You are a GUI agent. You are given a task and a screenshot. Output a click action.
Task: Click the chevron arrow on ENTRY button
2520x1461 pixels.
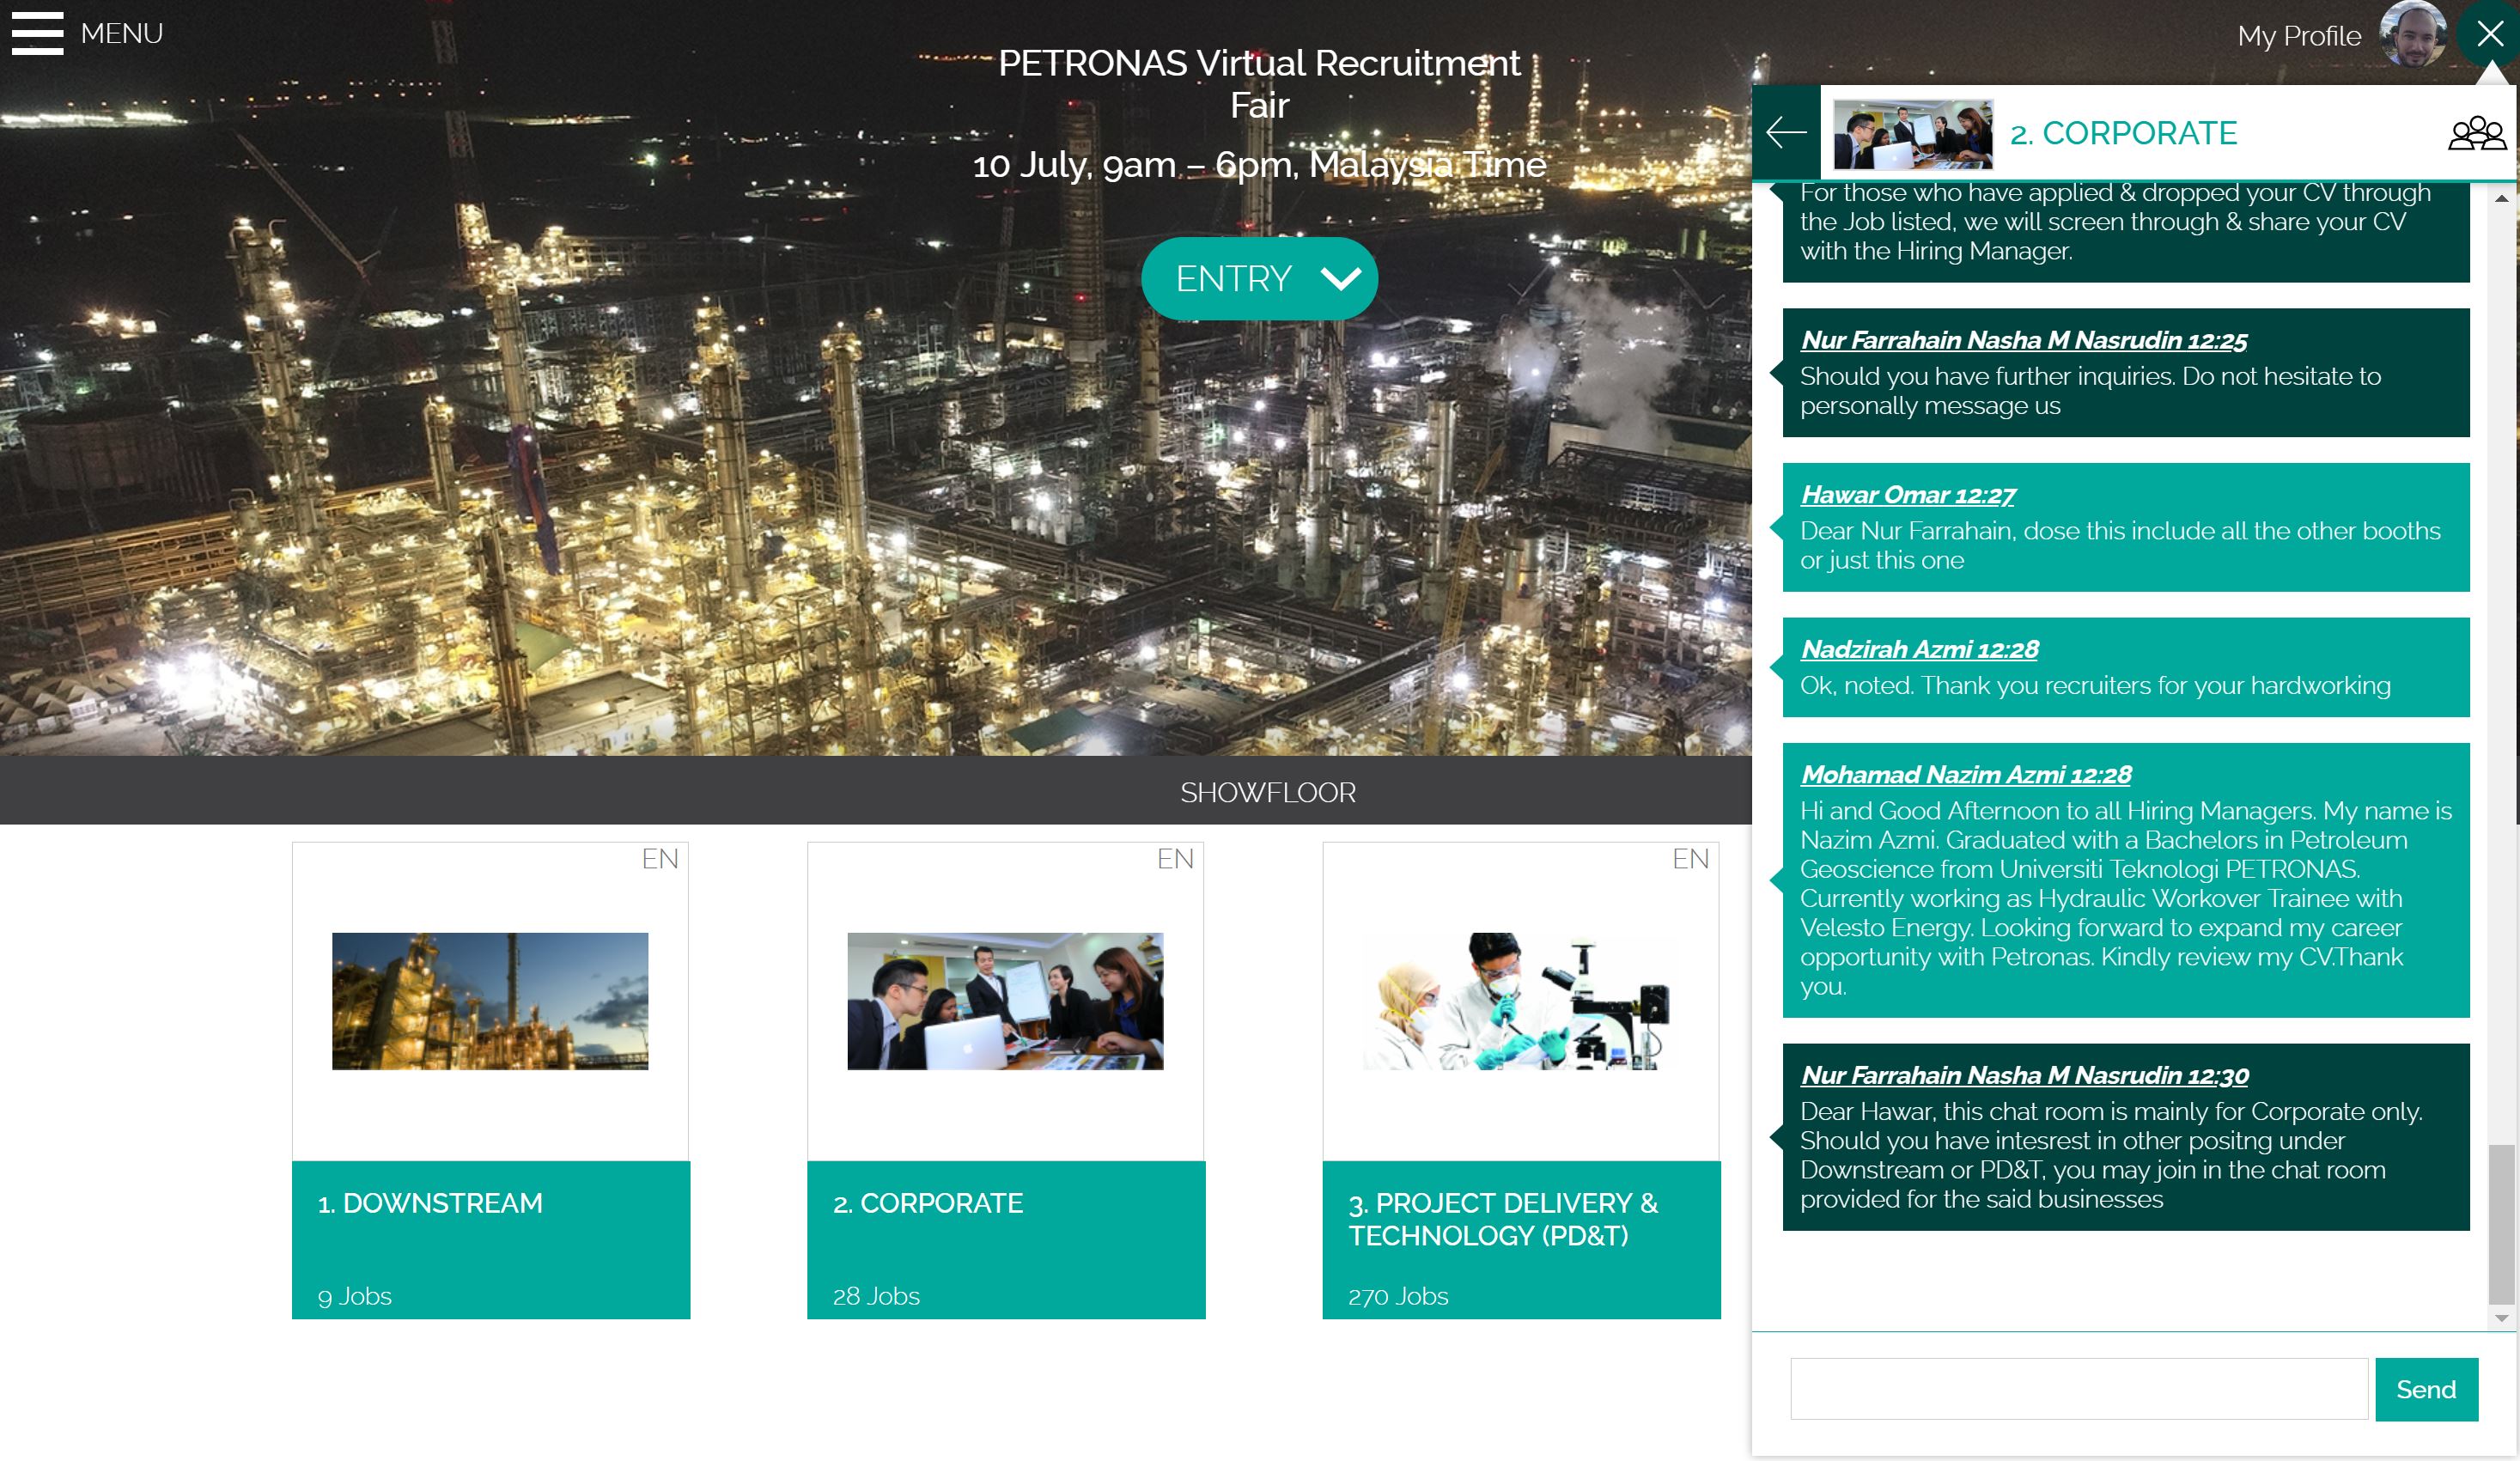1340,279
